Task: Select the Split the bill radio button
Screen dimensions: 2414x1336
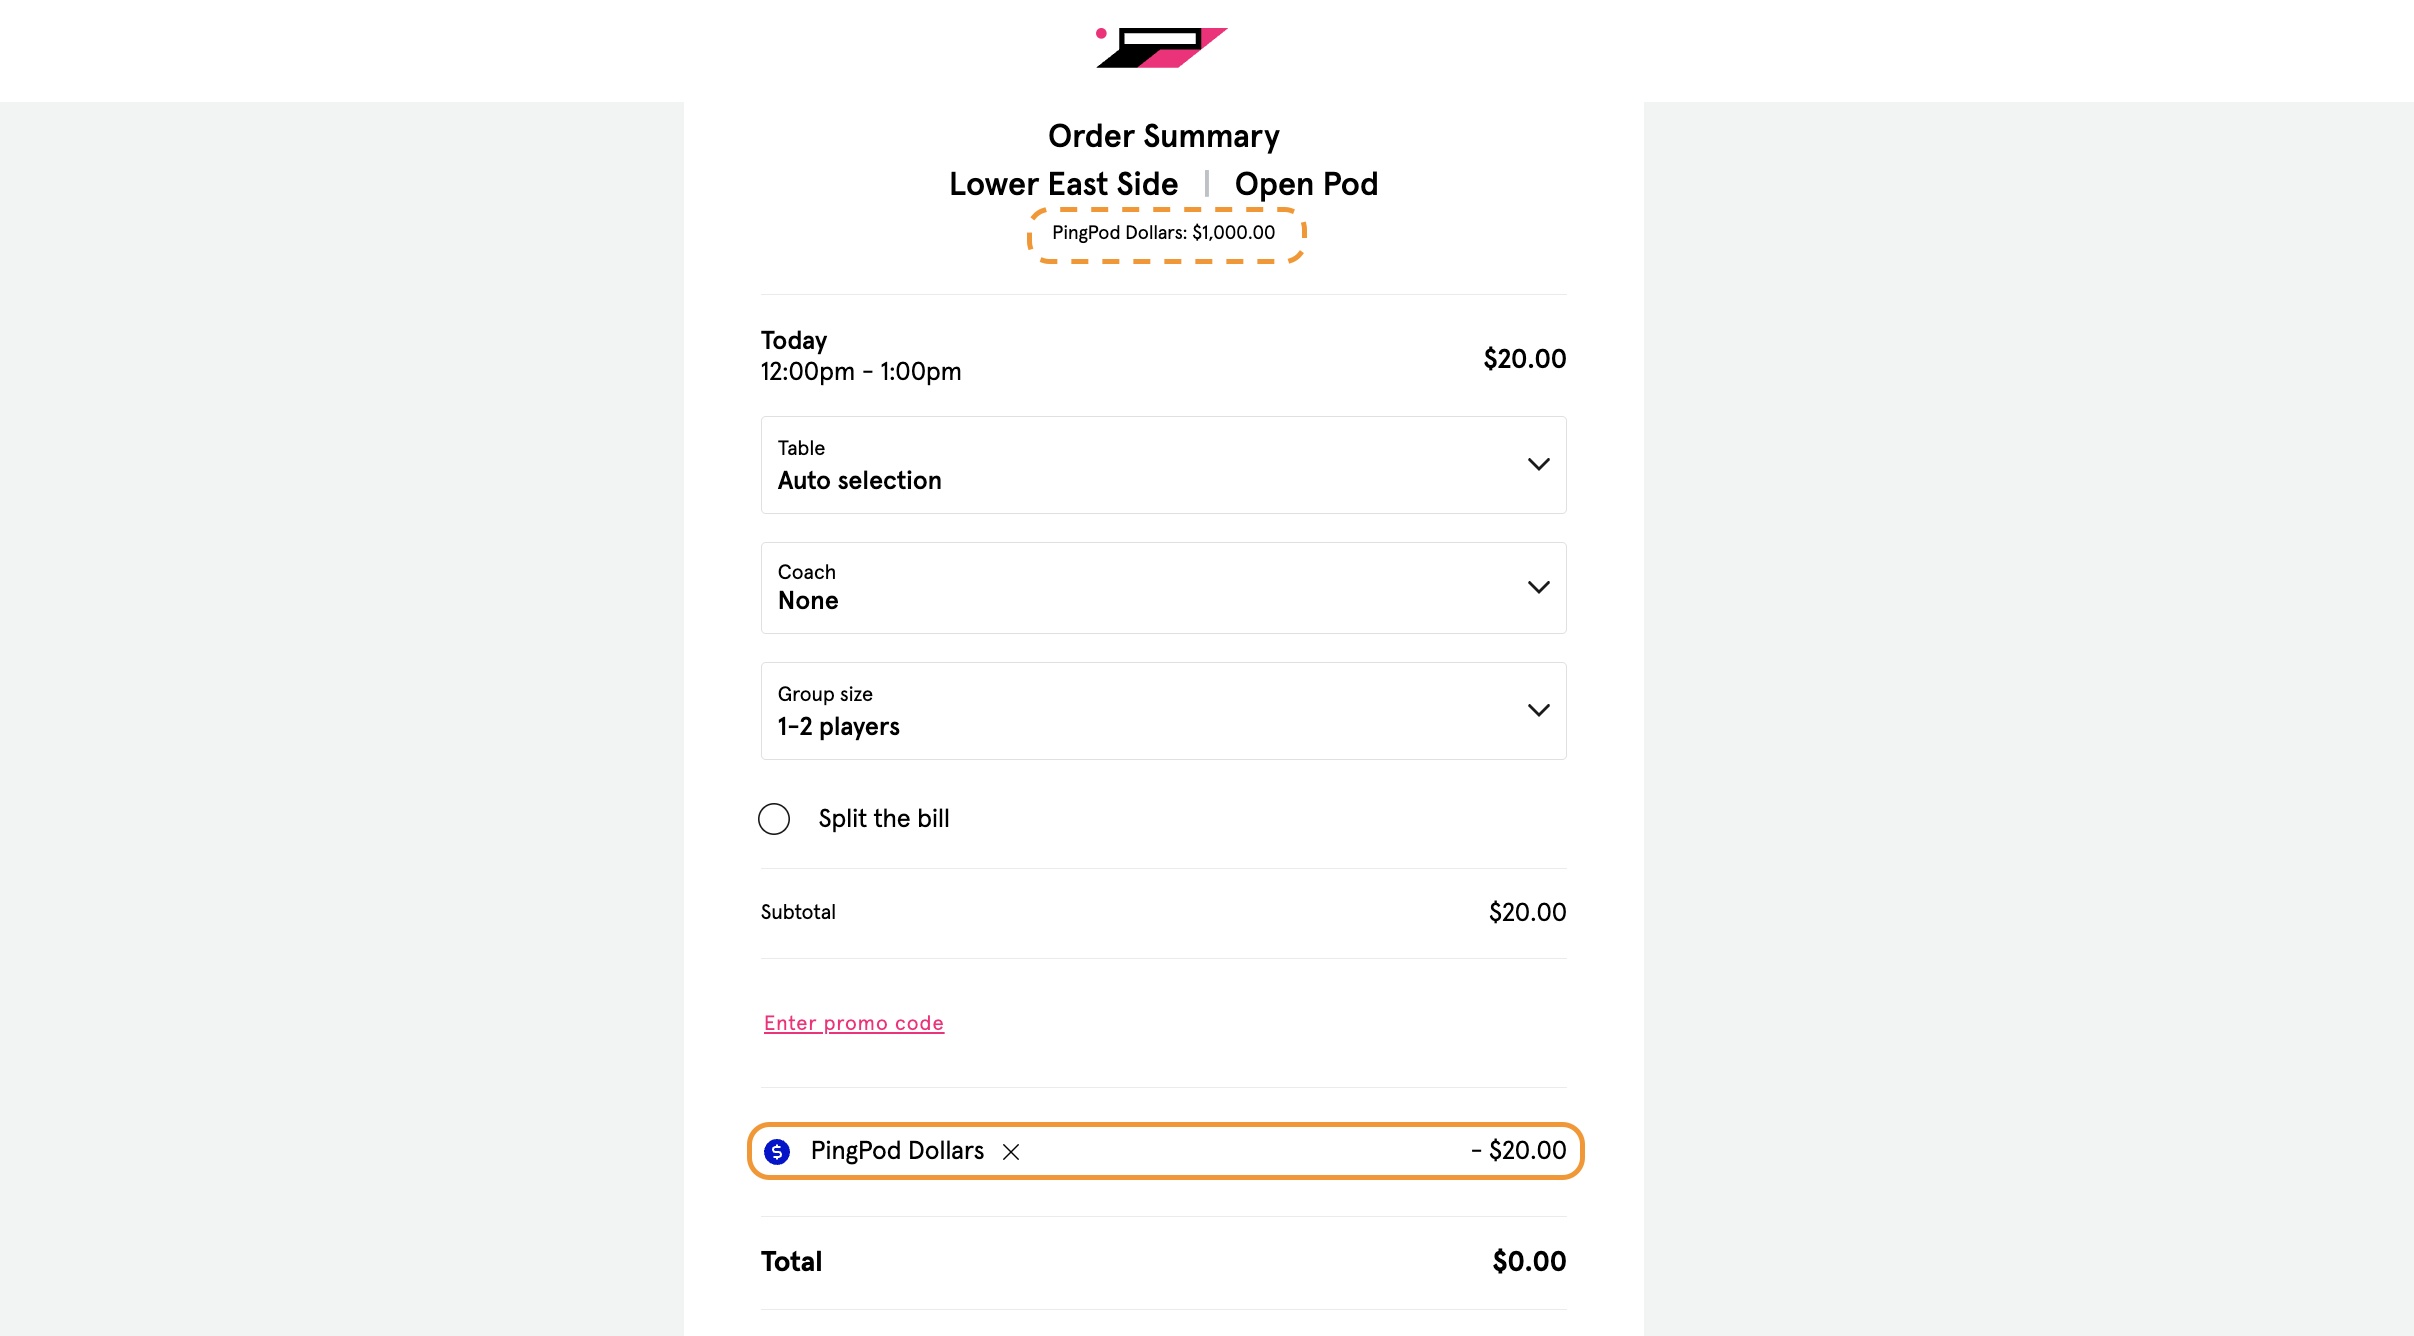Action: (x=774, y=819)
